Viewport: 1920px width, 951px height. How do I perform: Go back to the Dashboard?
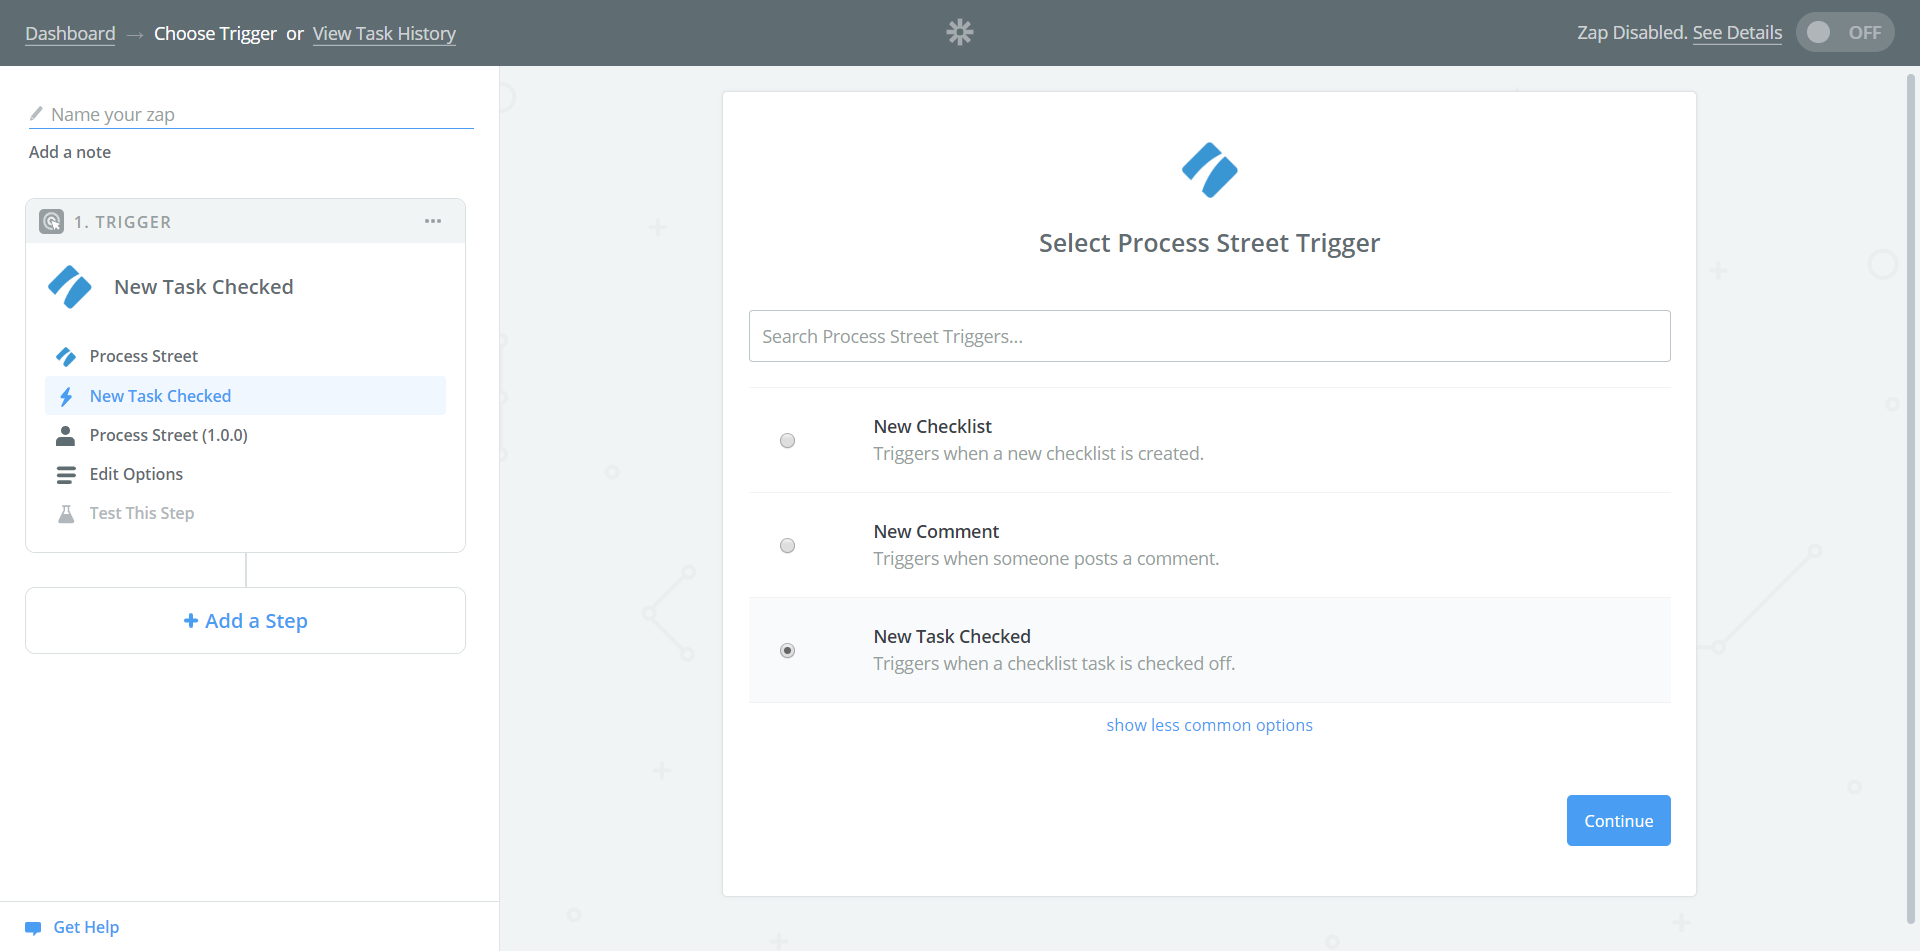click(69, 33)
